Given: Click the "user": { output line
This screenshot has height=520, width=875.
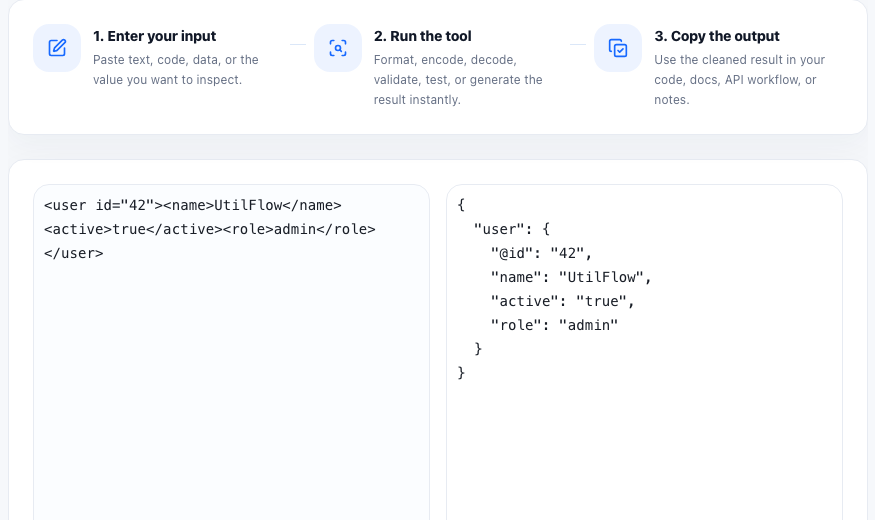Looking at the screenshot, I should pyautogui.click(x=512, y=229).
